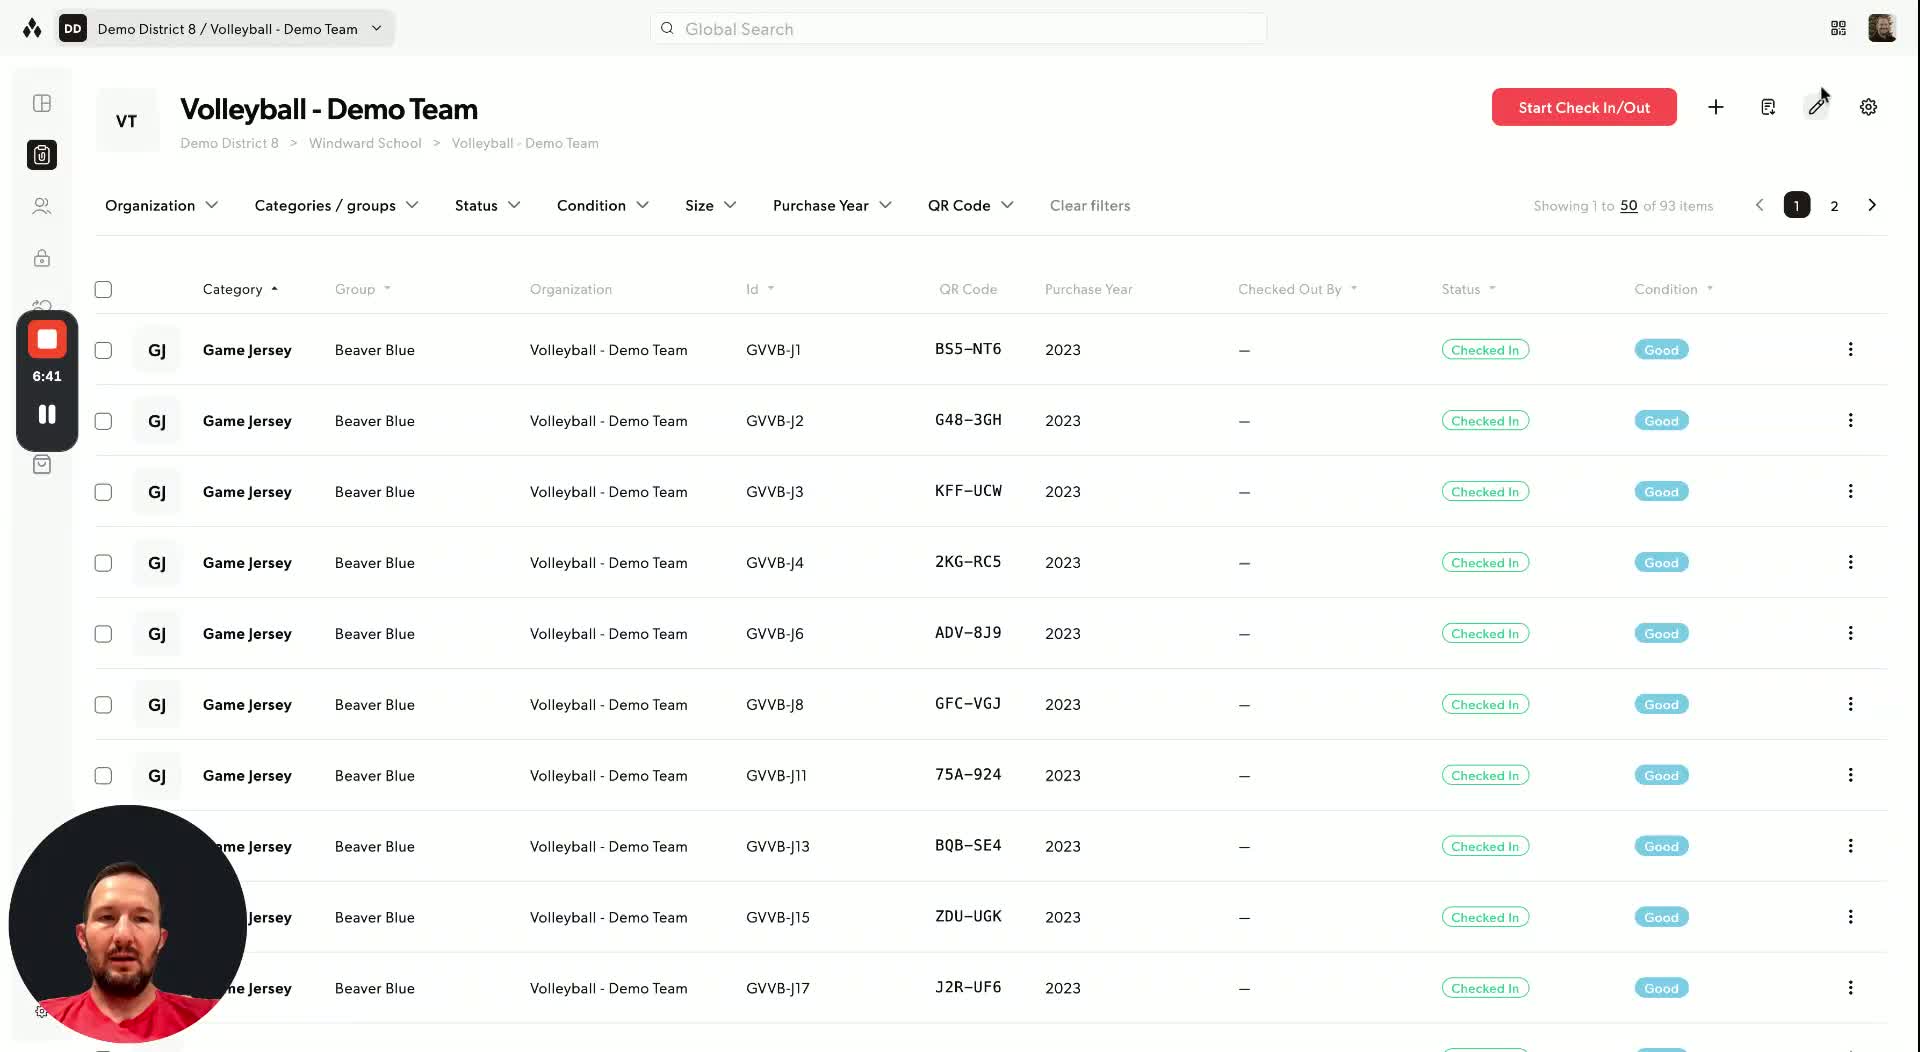
Task: Open the people/users icon in sidebar
Action: (x=42, y=206)
